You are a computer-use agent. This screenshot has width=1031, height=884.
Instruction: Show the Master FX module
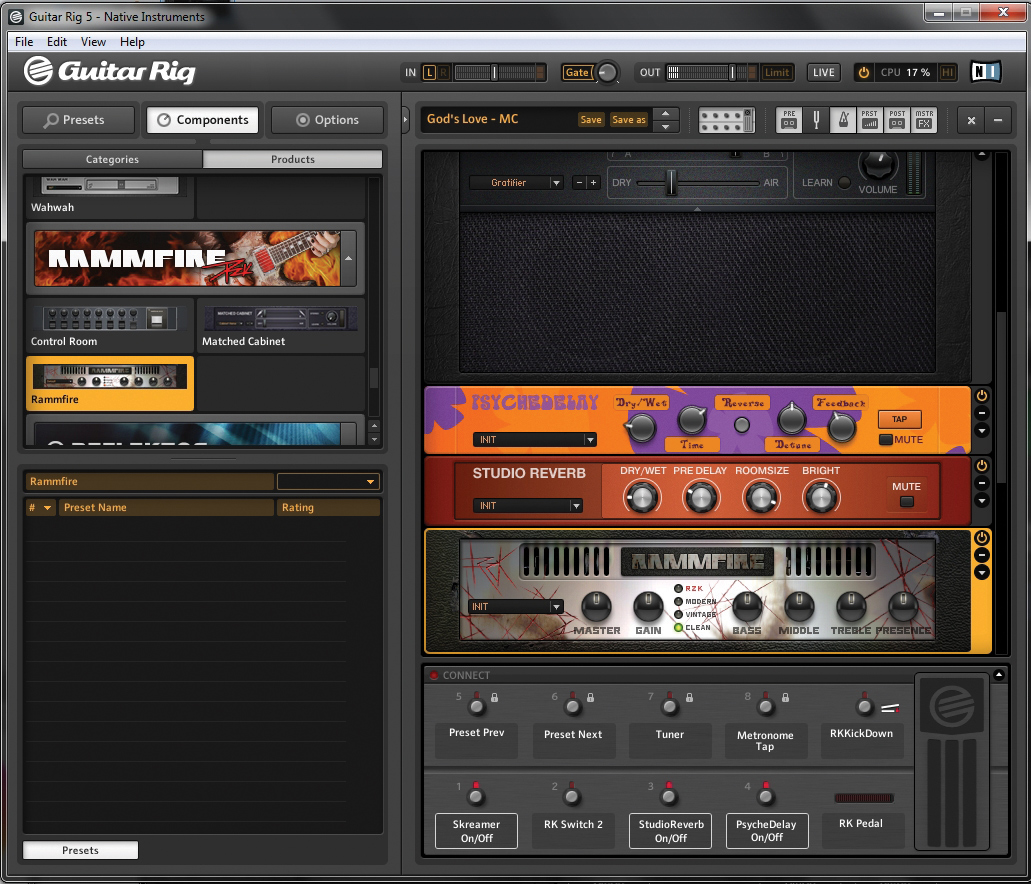pyautogui.click(x=924, y=120)
